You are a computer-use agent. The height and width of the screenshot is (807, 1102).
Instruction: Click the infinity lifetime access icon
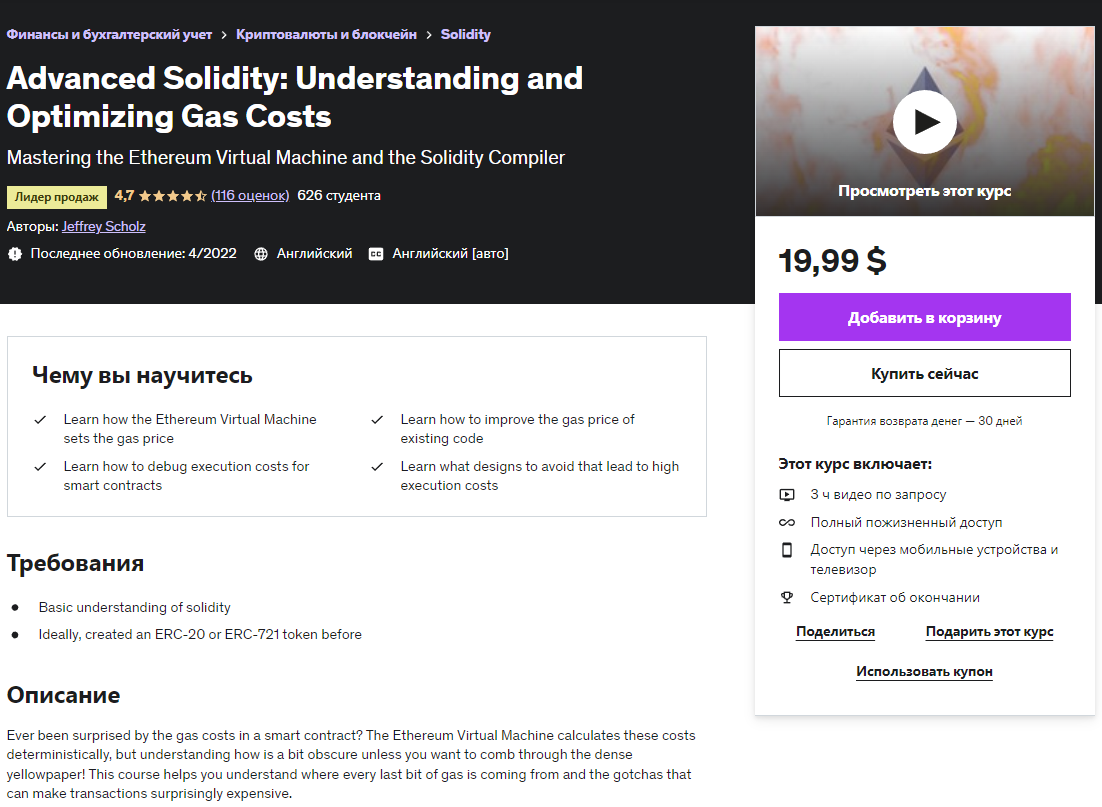point(787,522)
